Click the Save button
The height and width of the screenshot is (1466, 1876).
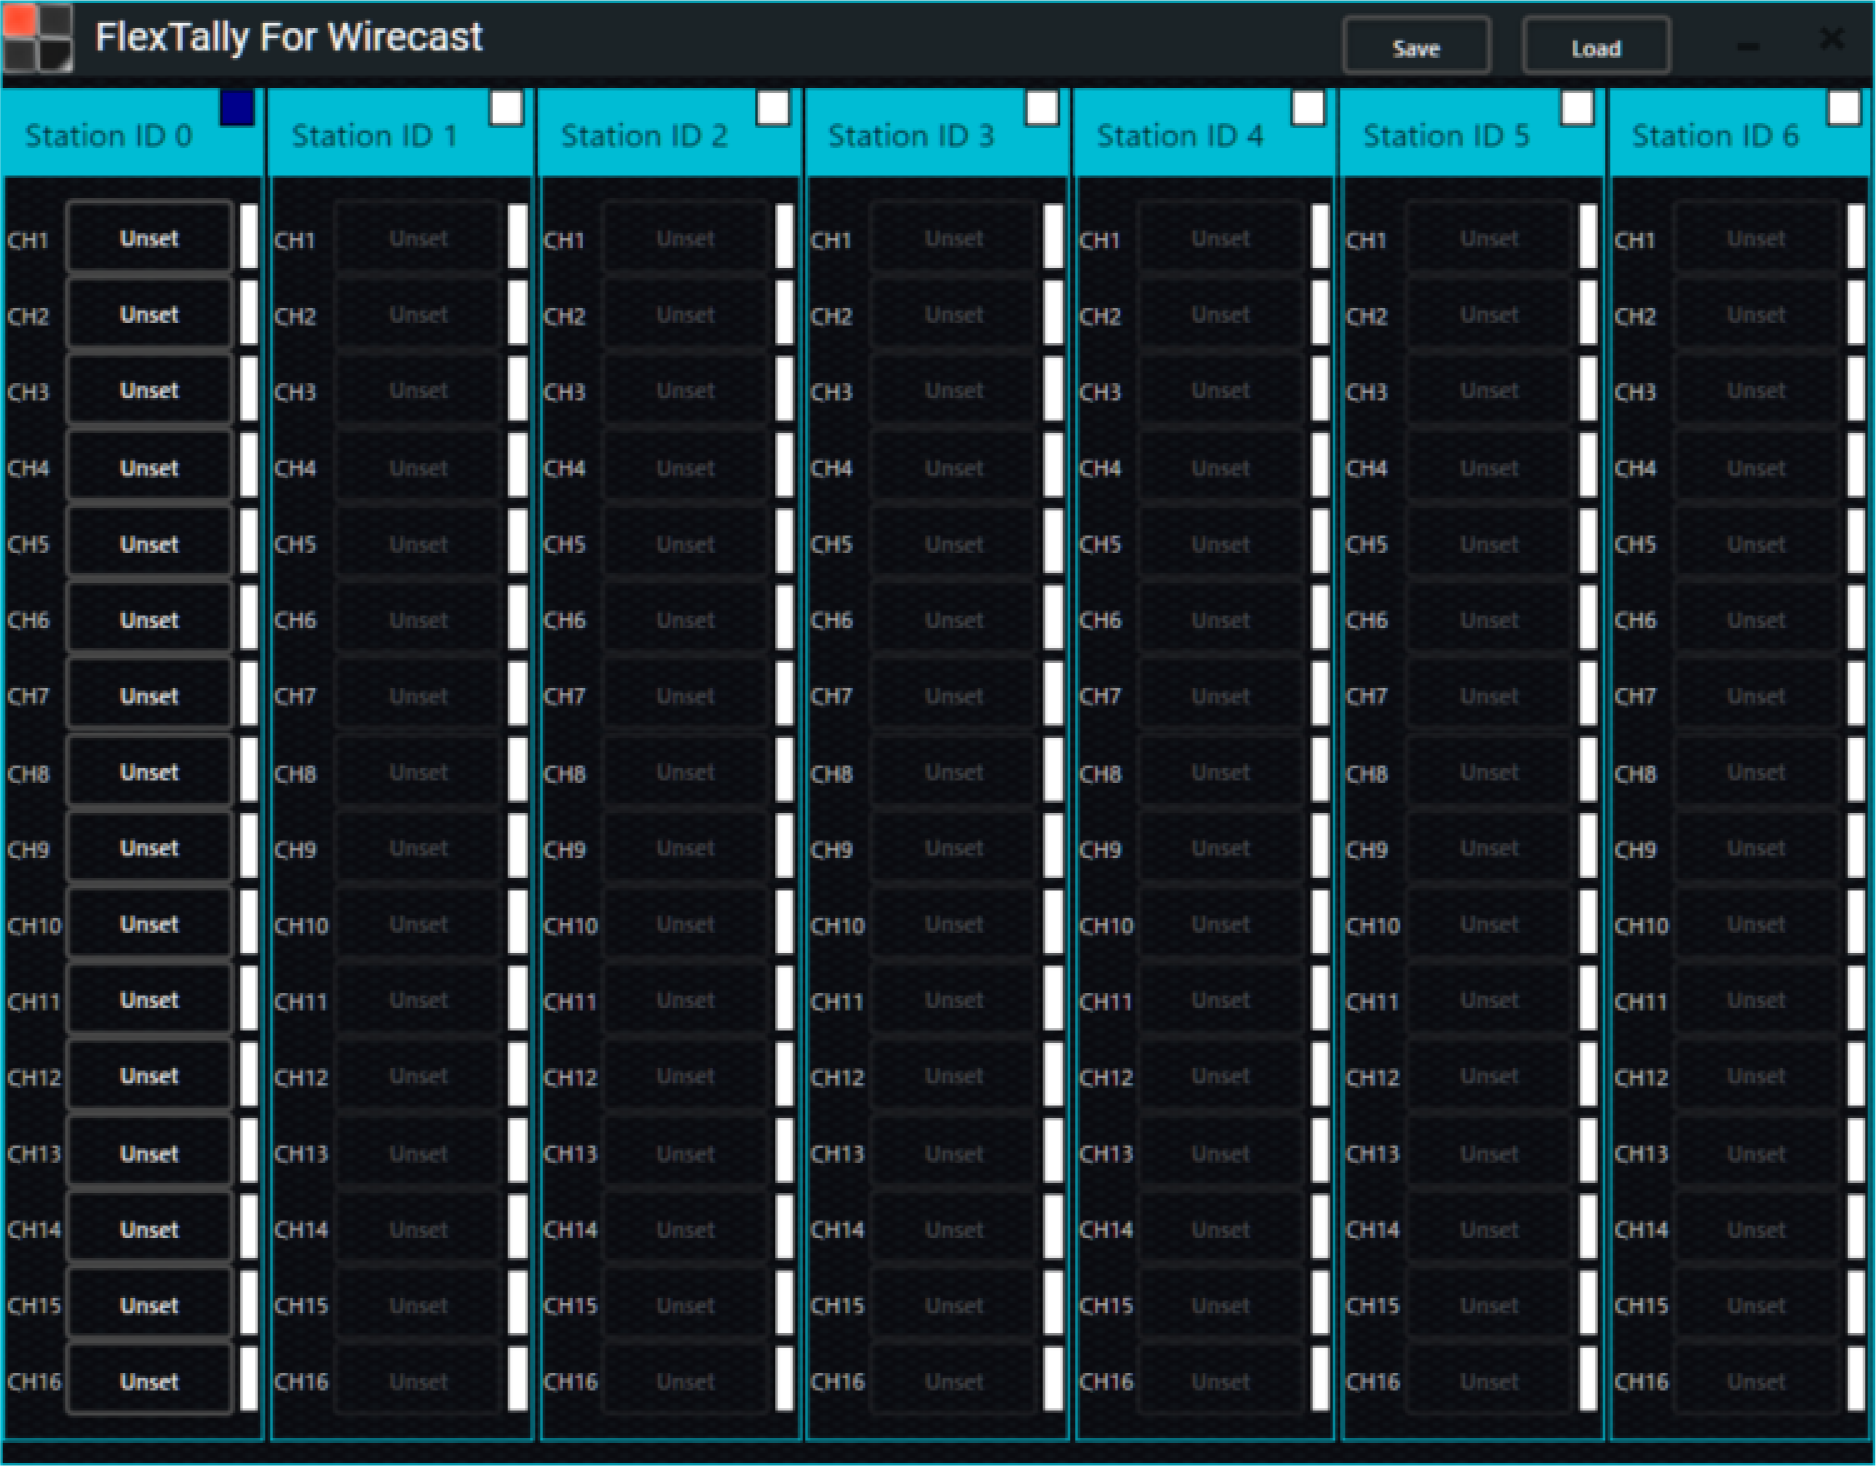pos(1415,47)
